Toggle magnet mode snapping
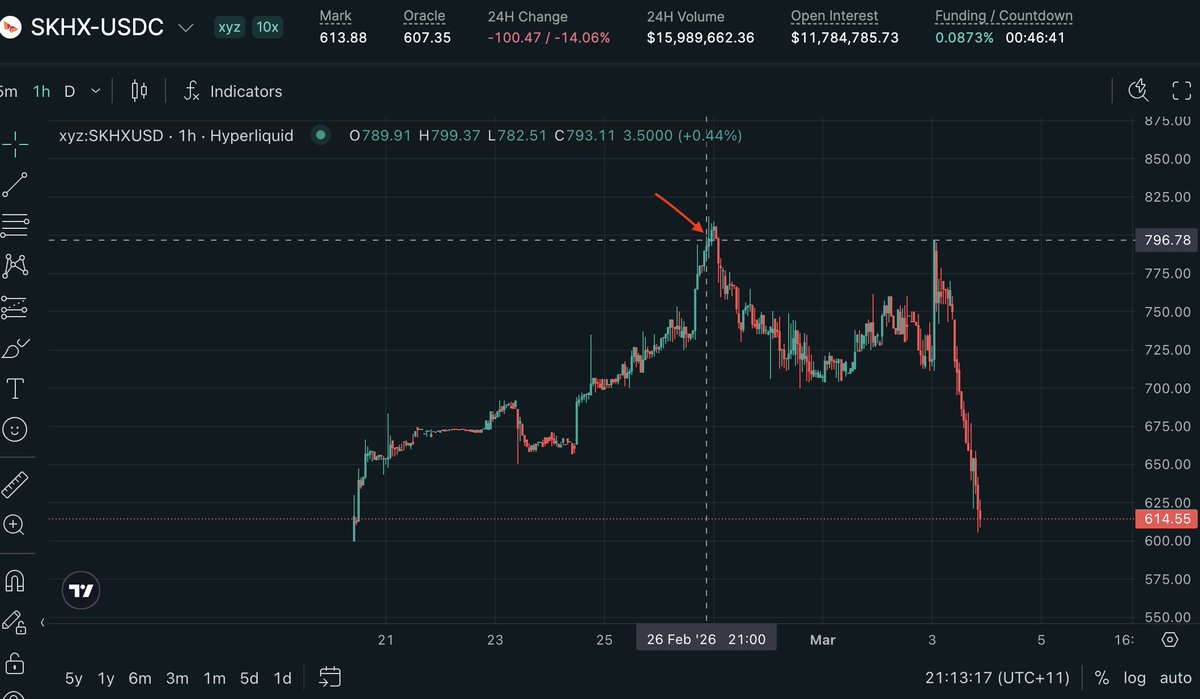 click(x=15, y=580)
